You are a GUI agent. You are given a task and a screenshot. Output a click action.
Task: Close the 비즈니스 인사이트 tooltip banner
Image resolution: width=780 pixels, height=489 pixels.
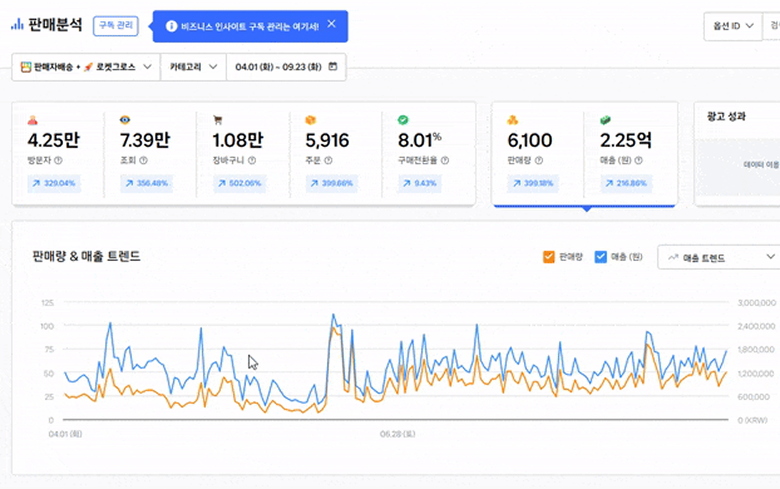tap(331, 24)
